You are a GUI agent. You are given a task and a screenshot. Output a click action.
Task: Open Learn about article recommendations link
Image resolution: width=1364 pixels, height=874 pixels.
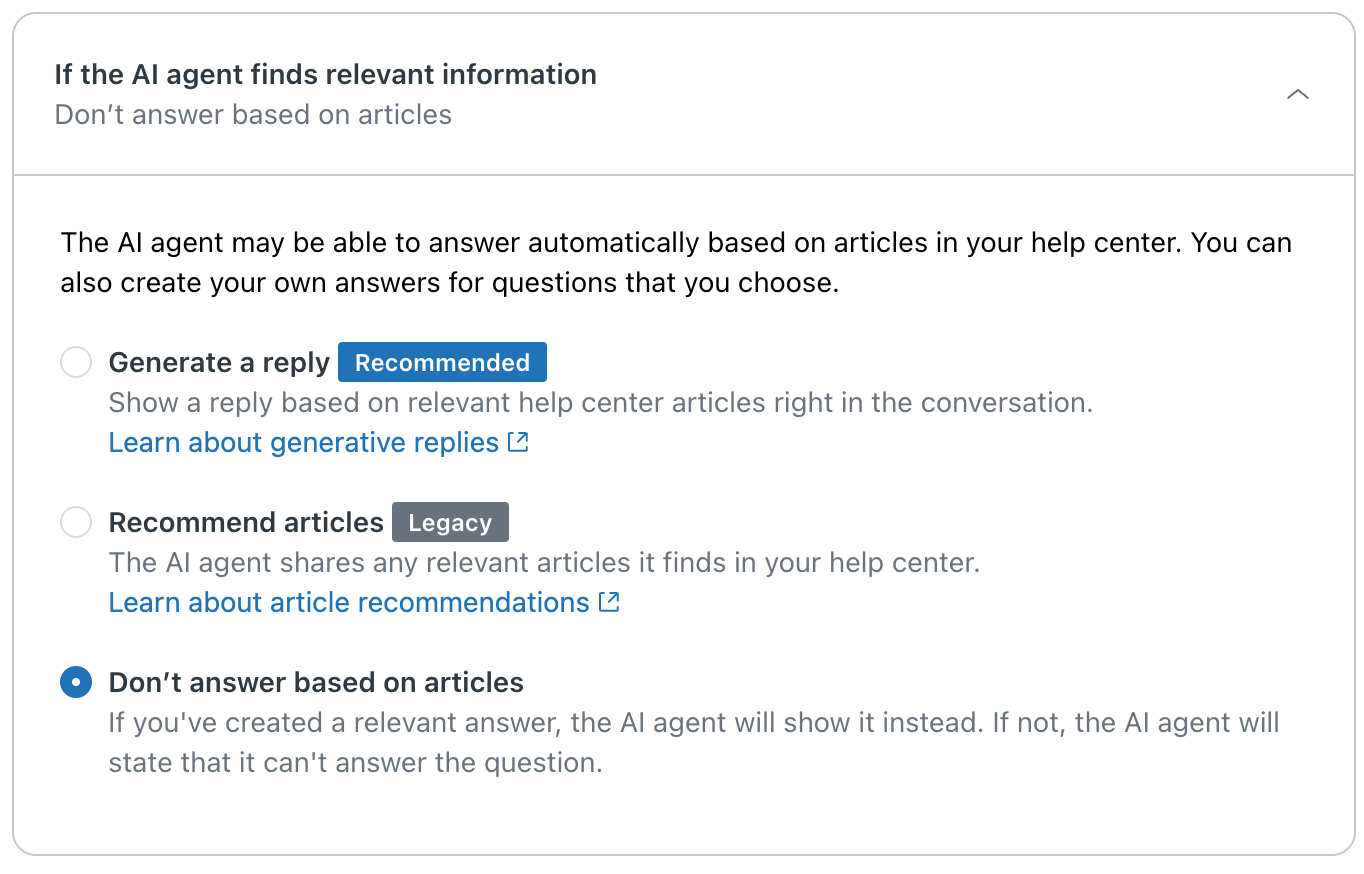[348, 602]
